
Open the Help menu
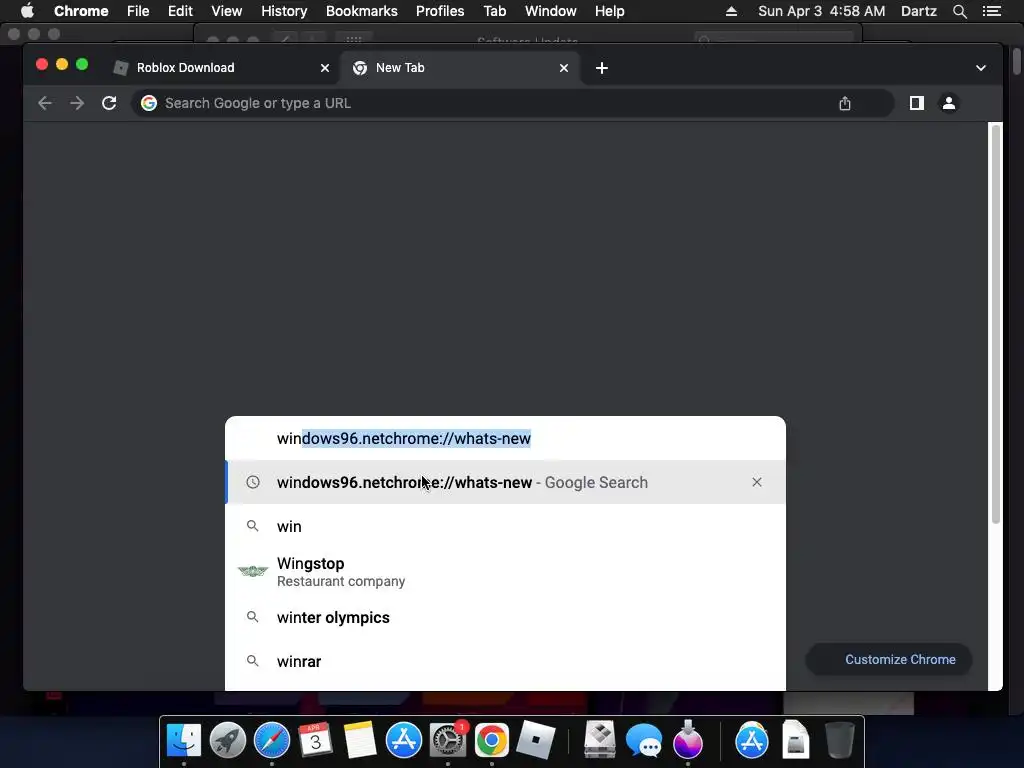pyautogui.click(x=609, y=11)
